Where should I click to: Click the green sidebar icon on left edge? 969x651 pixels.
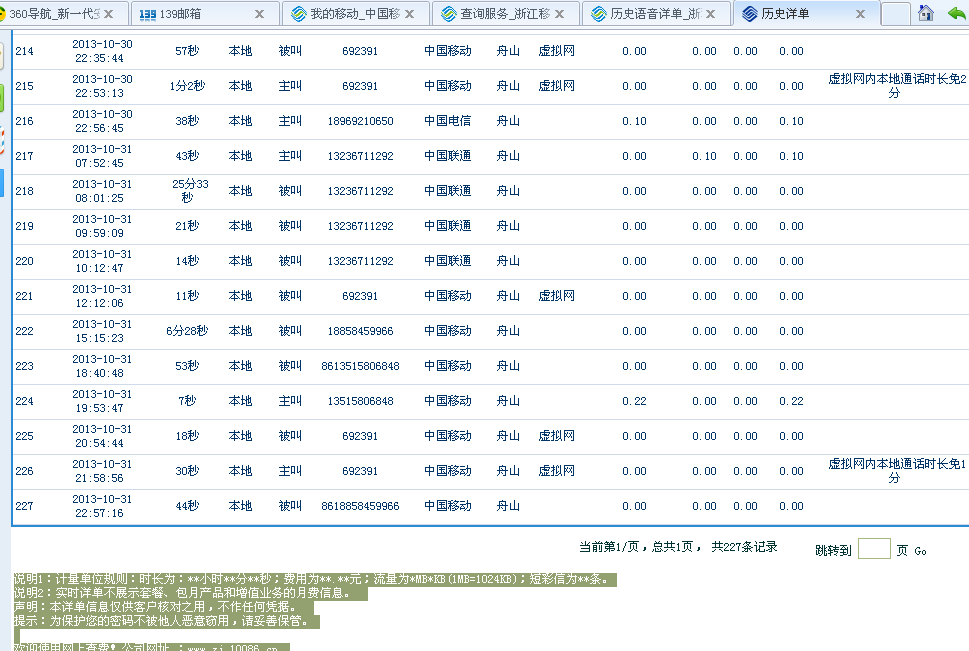pyautogui.click(x=2, y=98)
